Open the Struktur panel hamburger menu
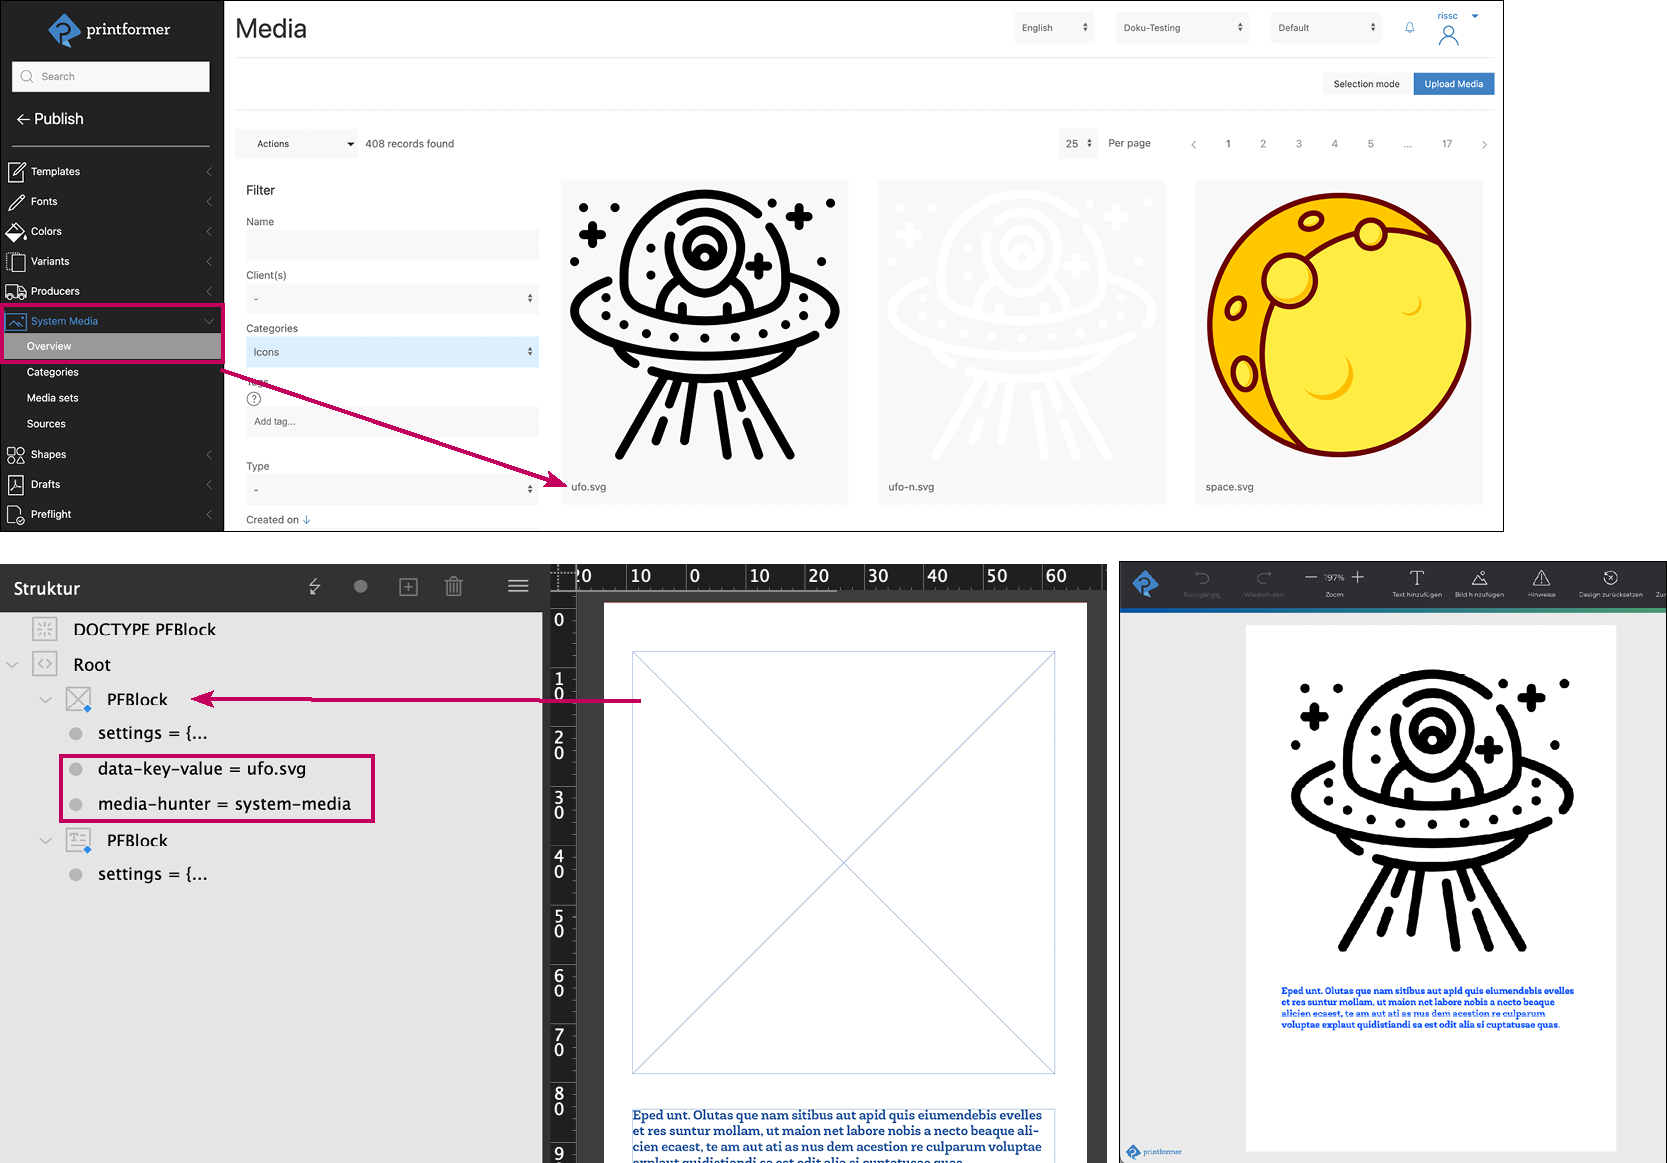1667x1163 pixels. click(x=517, y=587)
